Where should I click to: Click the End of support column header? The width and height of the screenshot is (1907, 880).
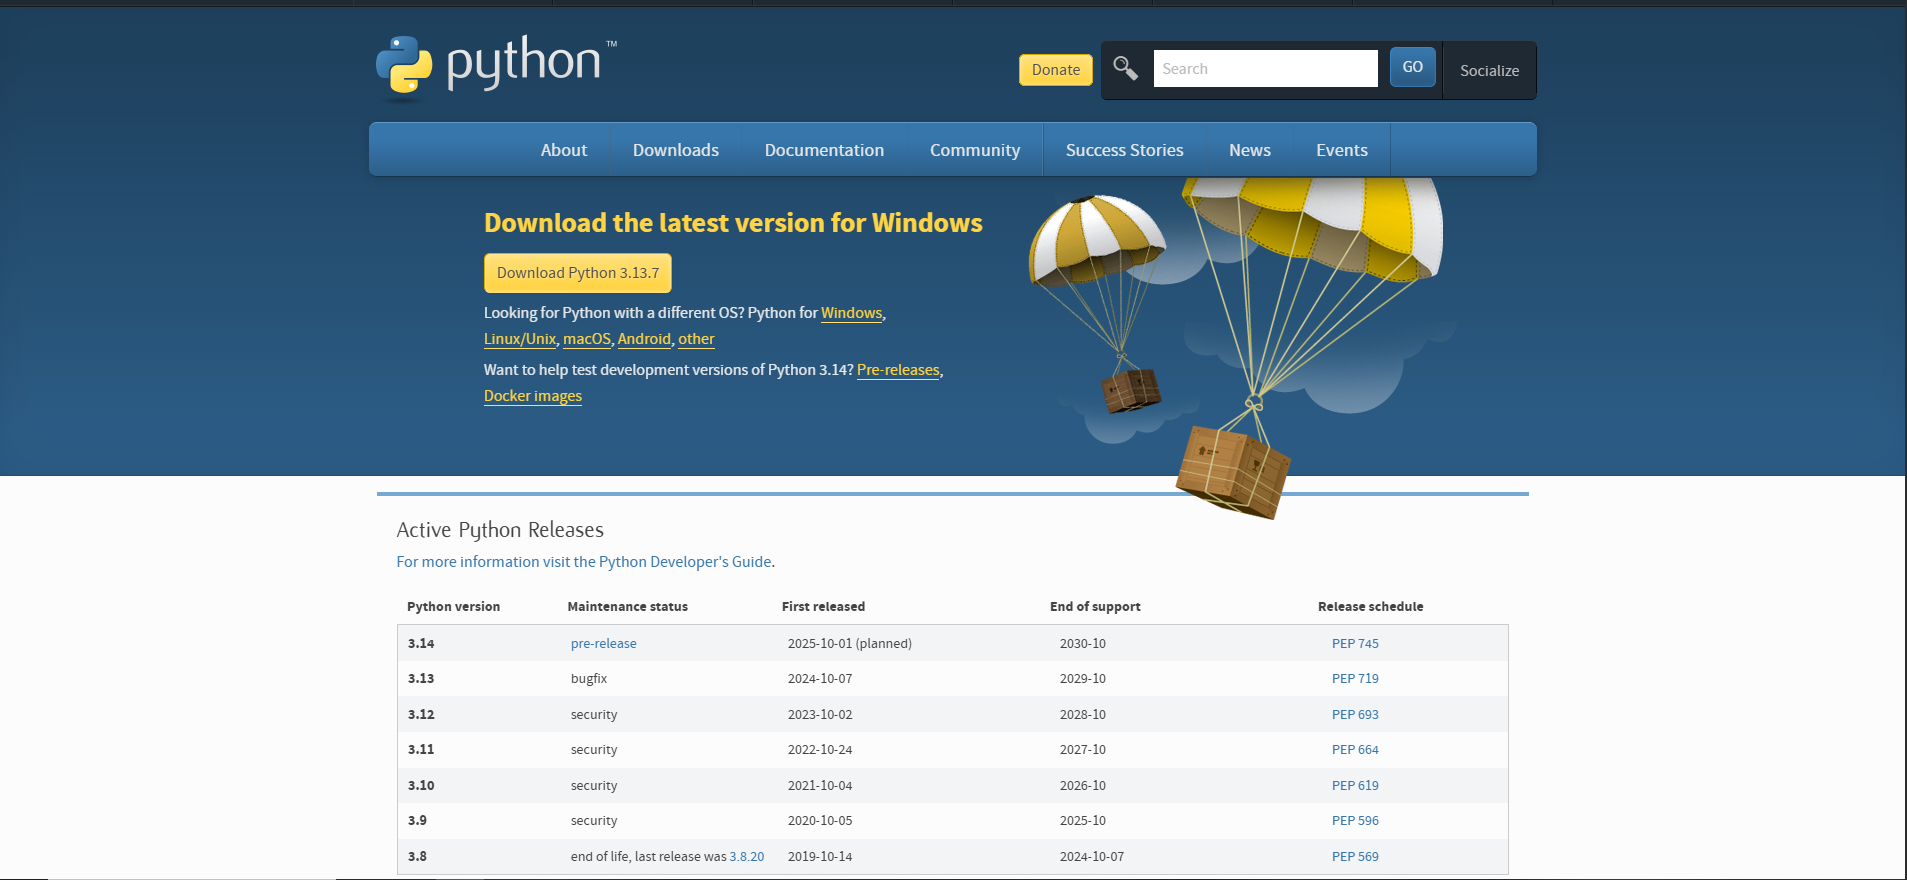1095,607
